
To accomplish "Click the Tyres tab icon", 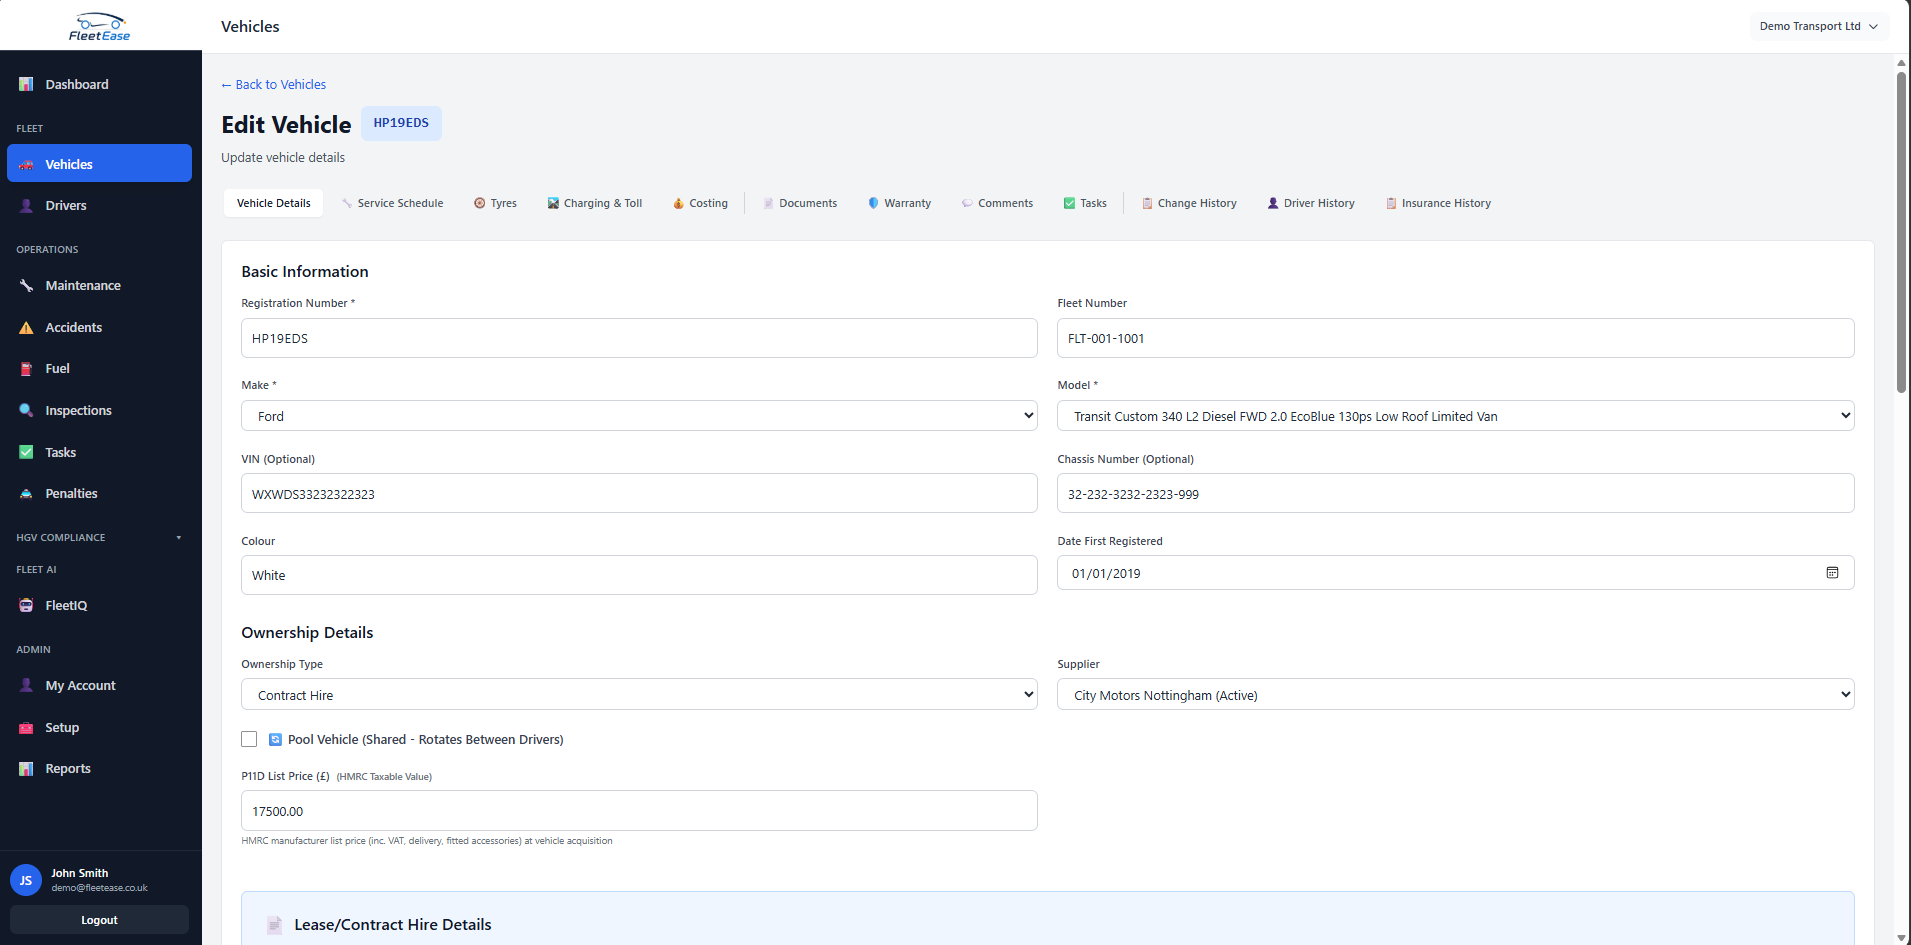I will tap(480, 203).
